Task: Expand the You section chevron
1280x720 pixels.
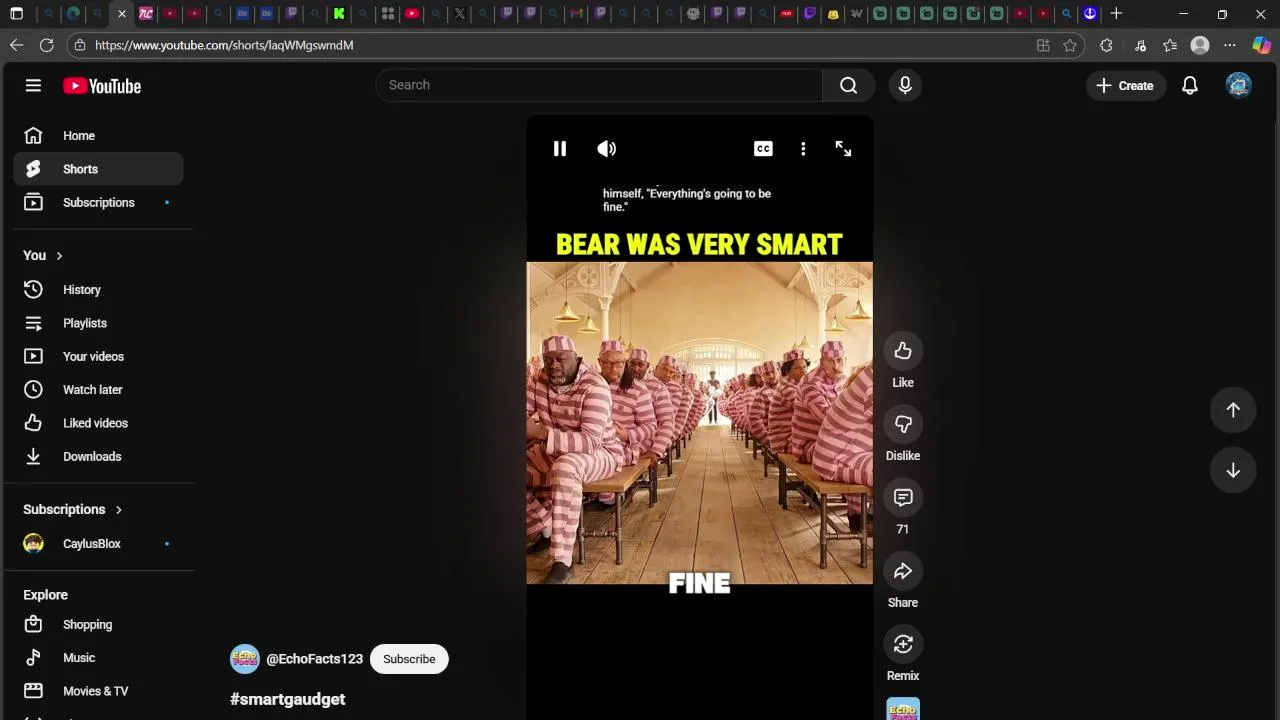Action: (59, 256)
